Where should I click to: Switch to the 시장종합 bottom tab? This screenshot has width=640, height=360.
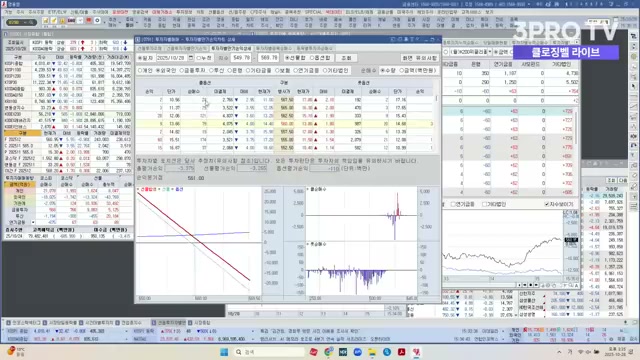click(200, 323)
